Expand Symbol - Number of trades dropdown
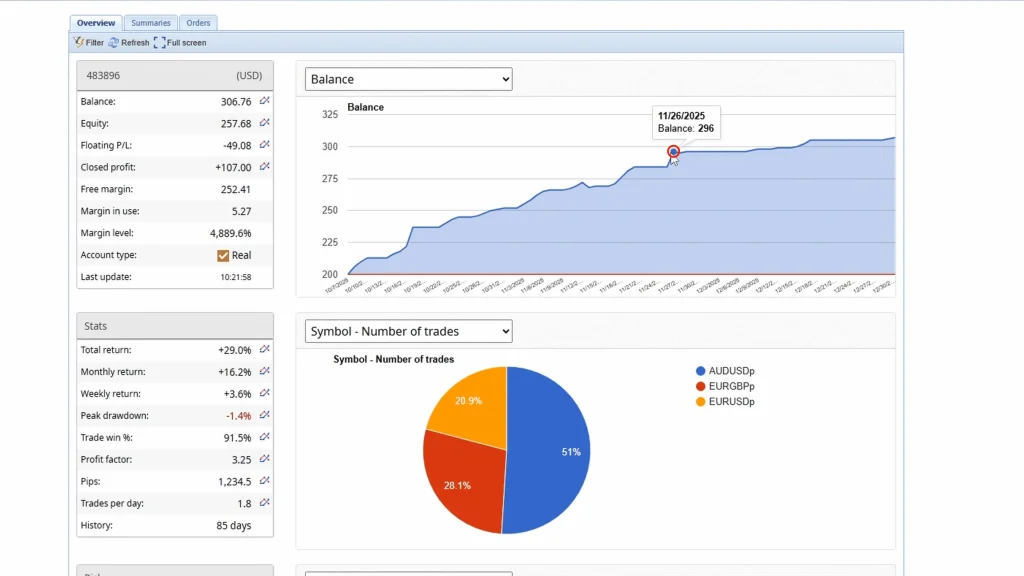Image resolution: width=1024 pixels, height=576 pixels. [x=408, y=331]
